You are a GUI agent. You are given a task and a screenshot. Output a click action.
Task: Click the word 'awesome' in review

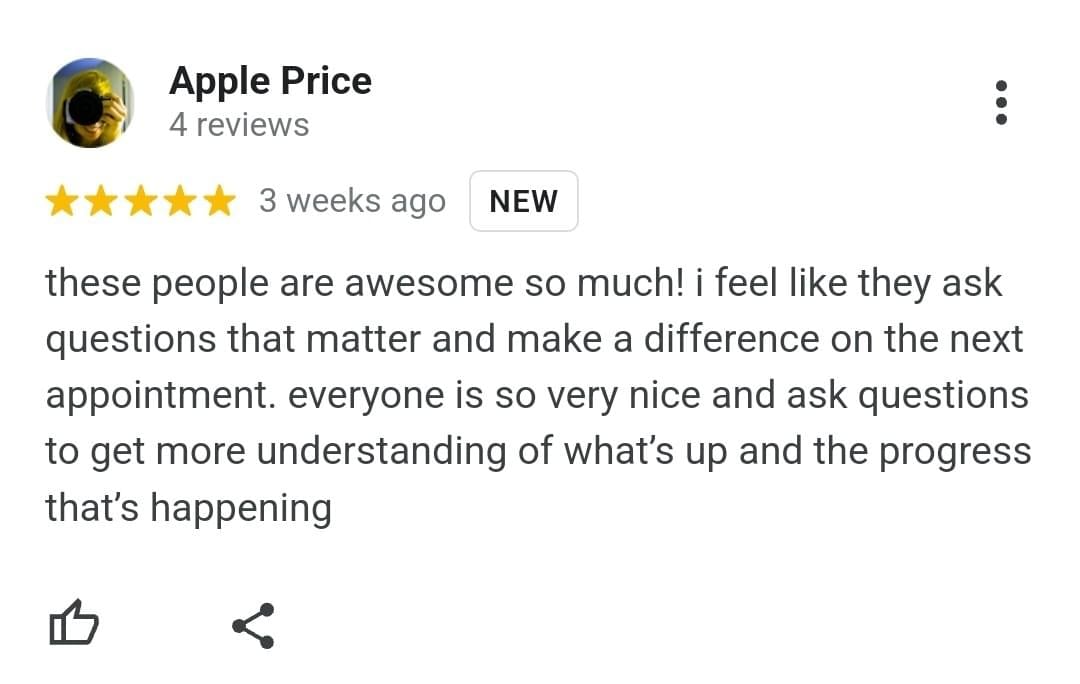[x=429, y=284]
